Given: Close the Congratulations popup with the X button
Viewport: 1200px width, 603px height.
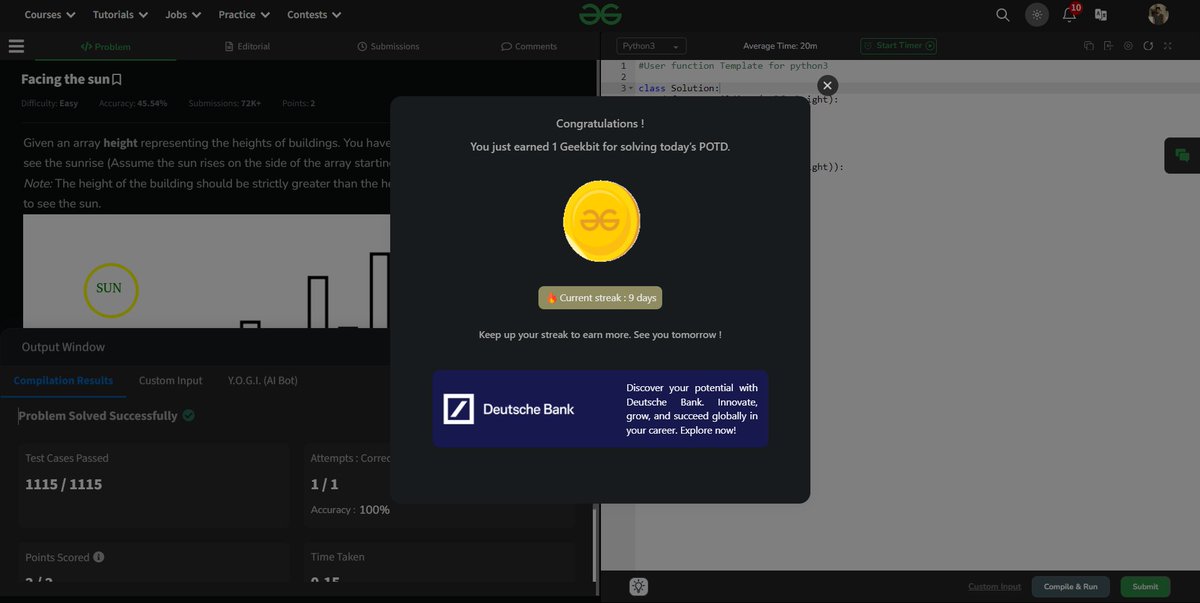Looking at the screenshot, I should [x=827, y=86].
